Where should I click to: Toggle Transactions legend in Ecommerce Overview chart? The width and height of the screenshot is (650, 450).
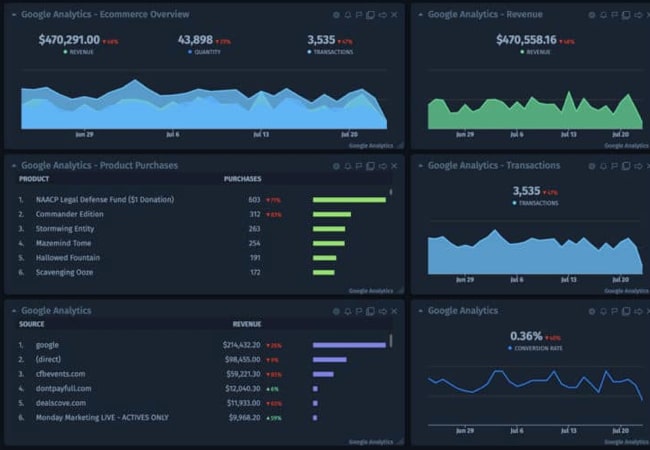tap(330, 51)
